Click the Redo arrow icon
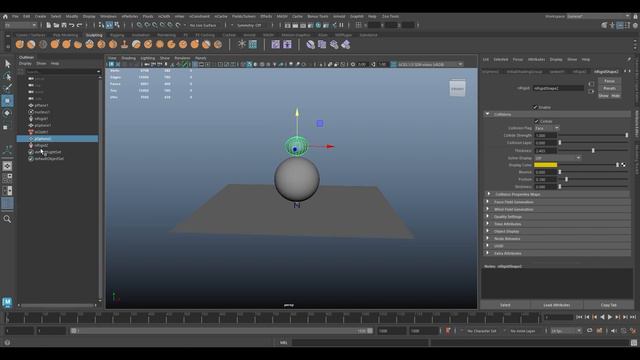 point(79,25)
